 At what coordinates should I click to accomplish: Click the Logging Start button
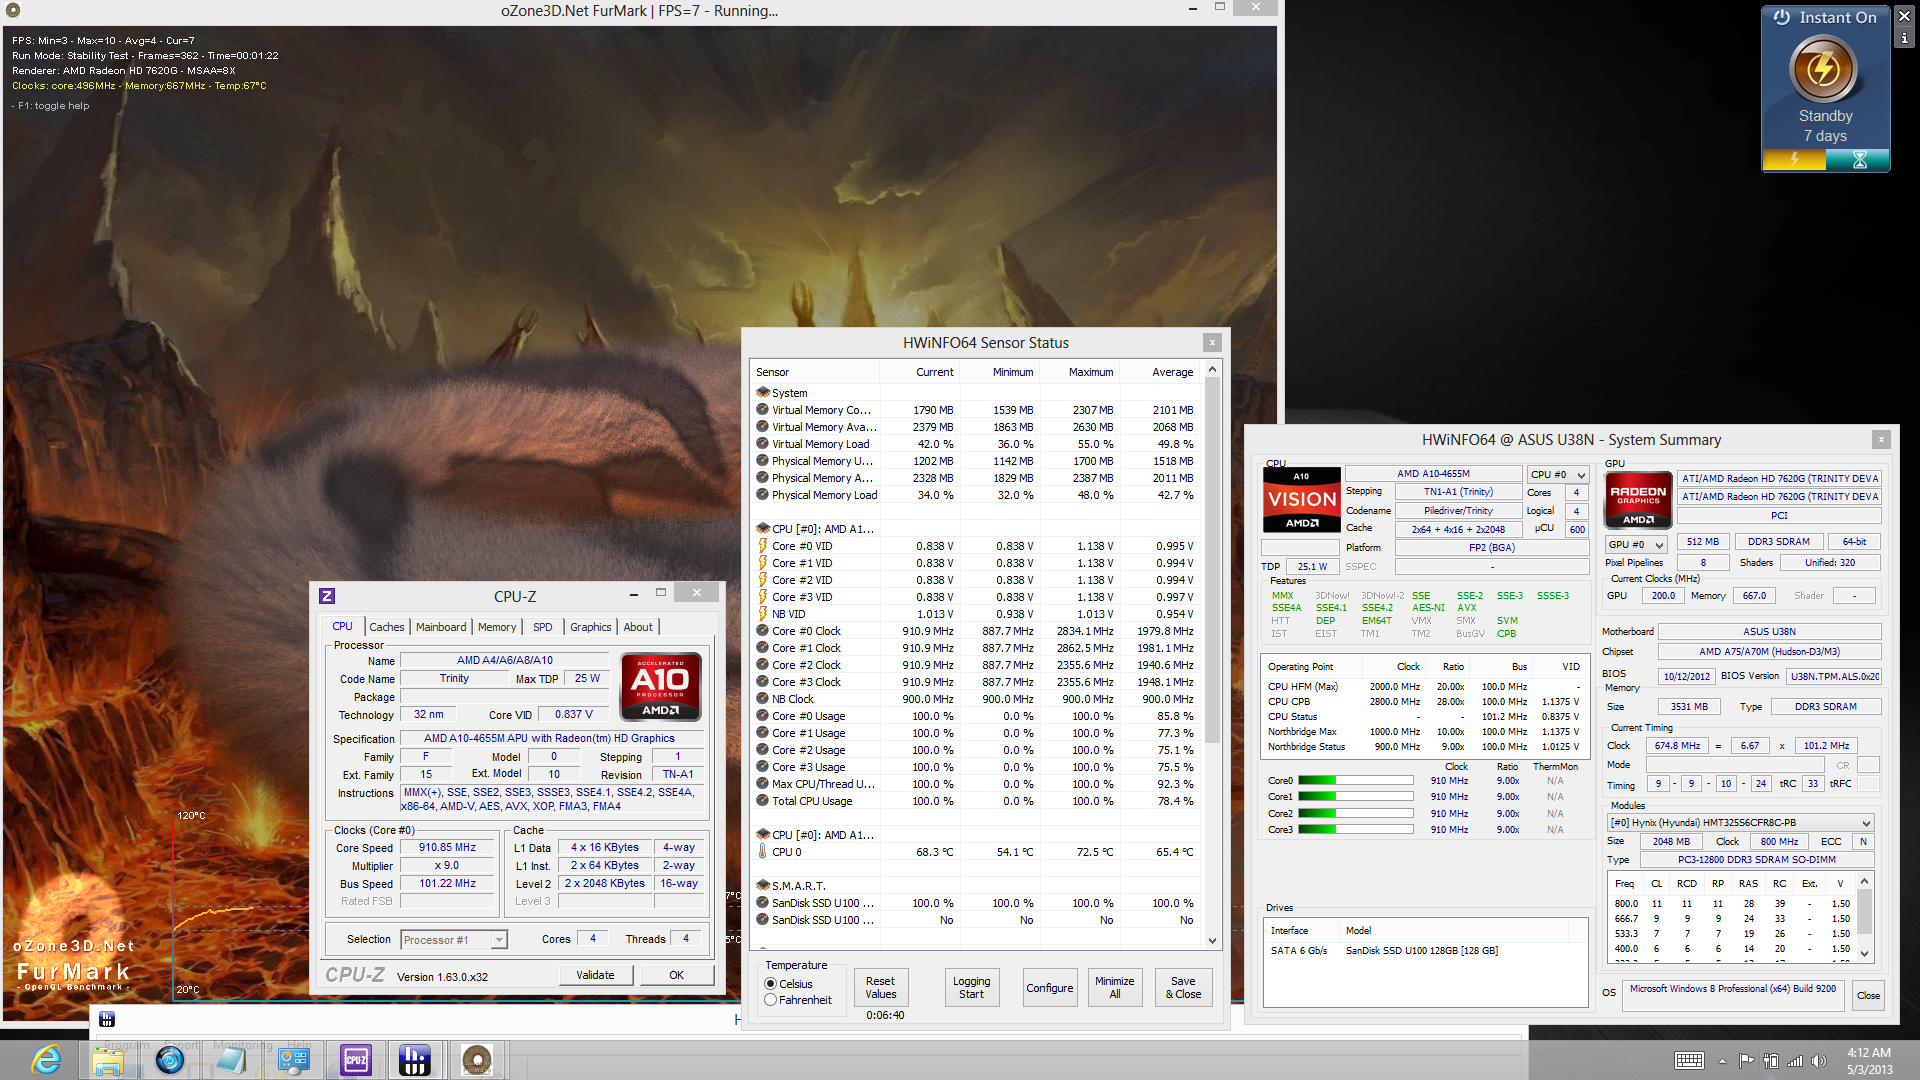(x=971, y=987)
